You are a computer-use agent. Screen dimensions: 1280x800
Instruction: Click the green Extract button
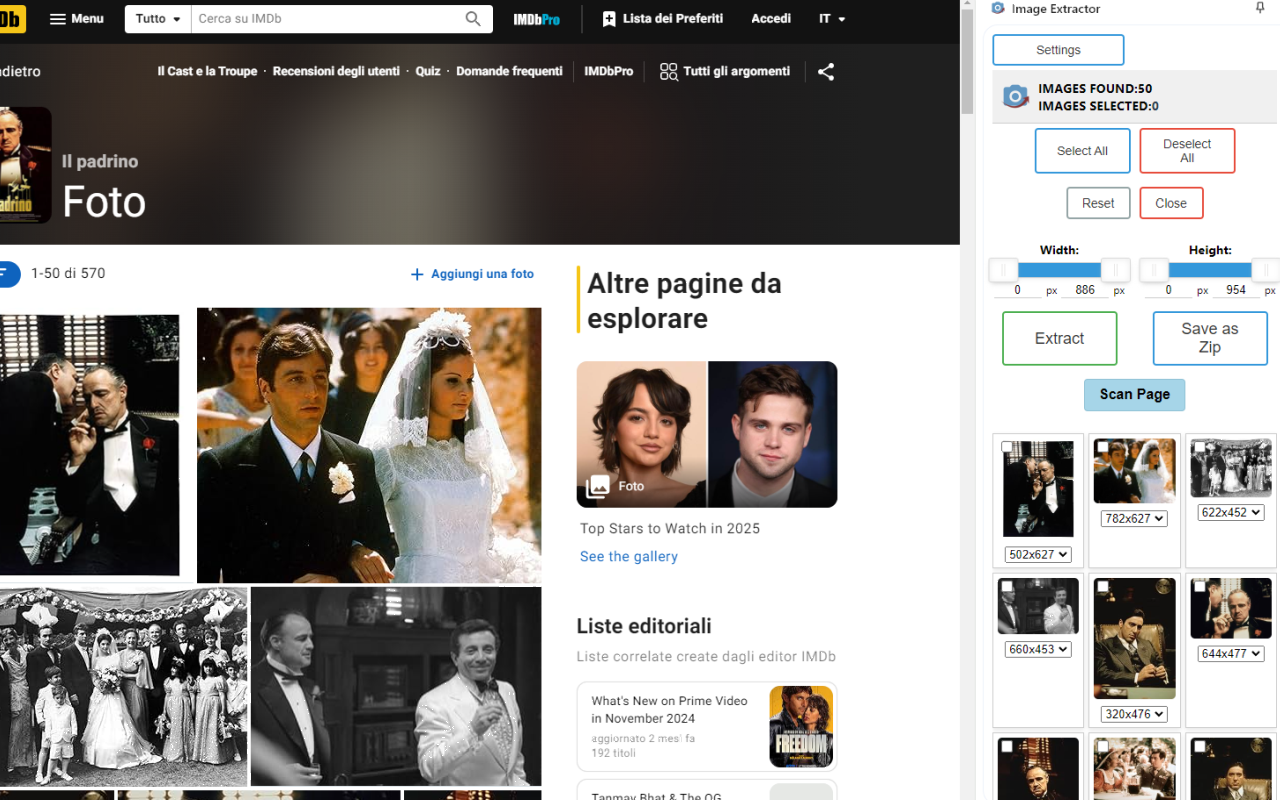1059,338
